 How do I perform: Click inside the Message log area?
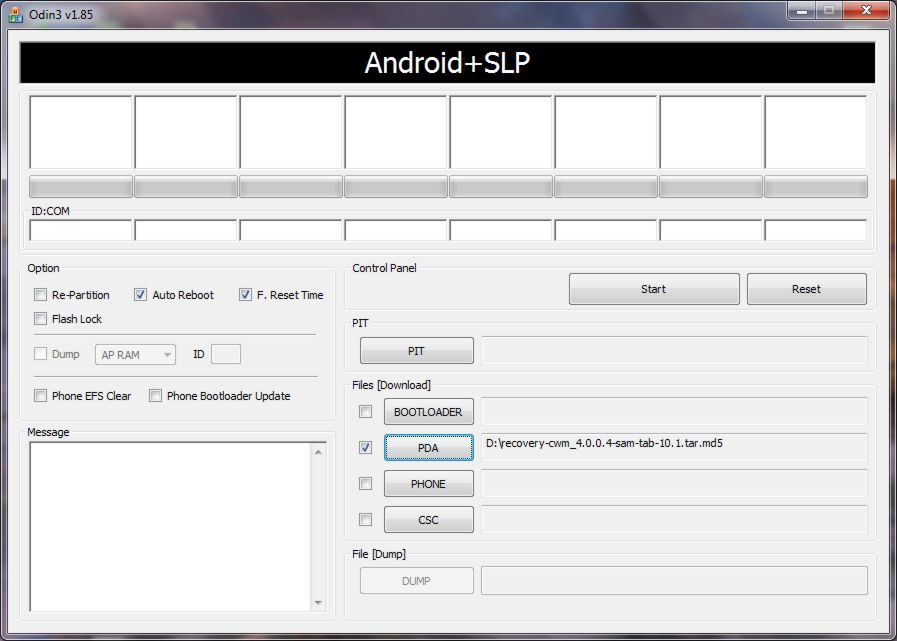click(170, 527)
